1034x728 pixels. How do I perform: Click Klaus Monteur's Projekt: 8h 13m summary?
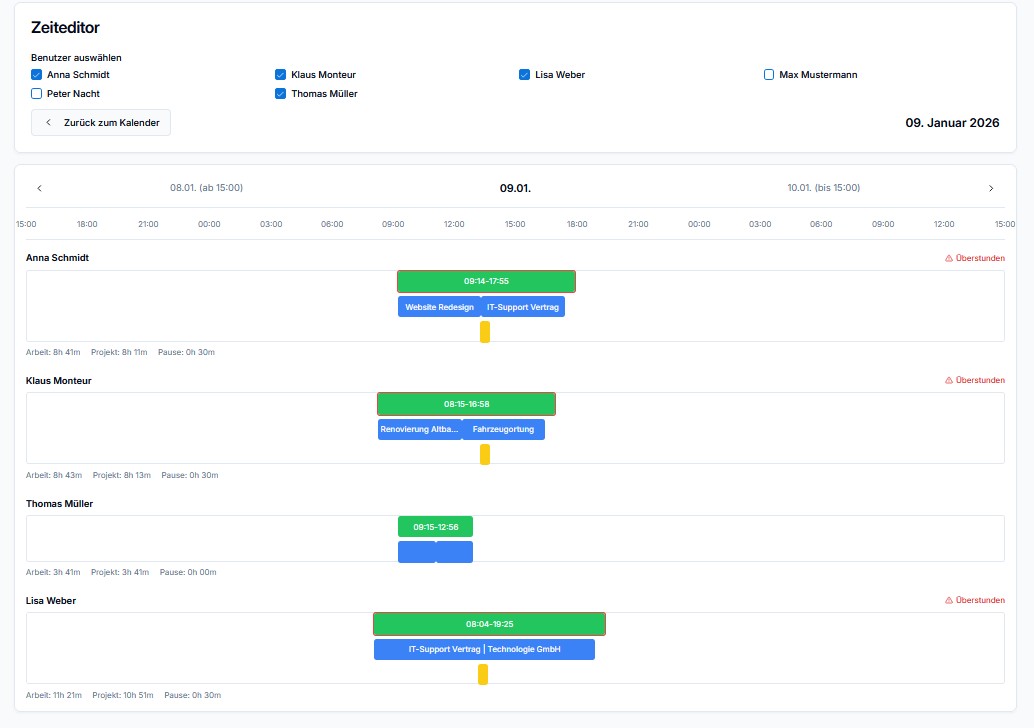click(122, 475)
